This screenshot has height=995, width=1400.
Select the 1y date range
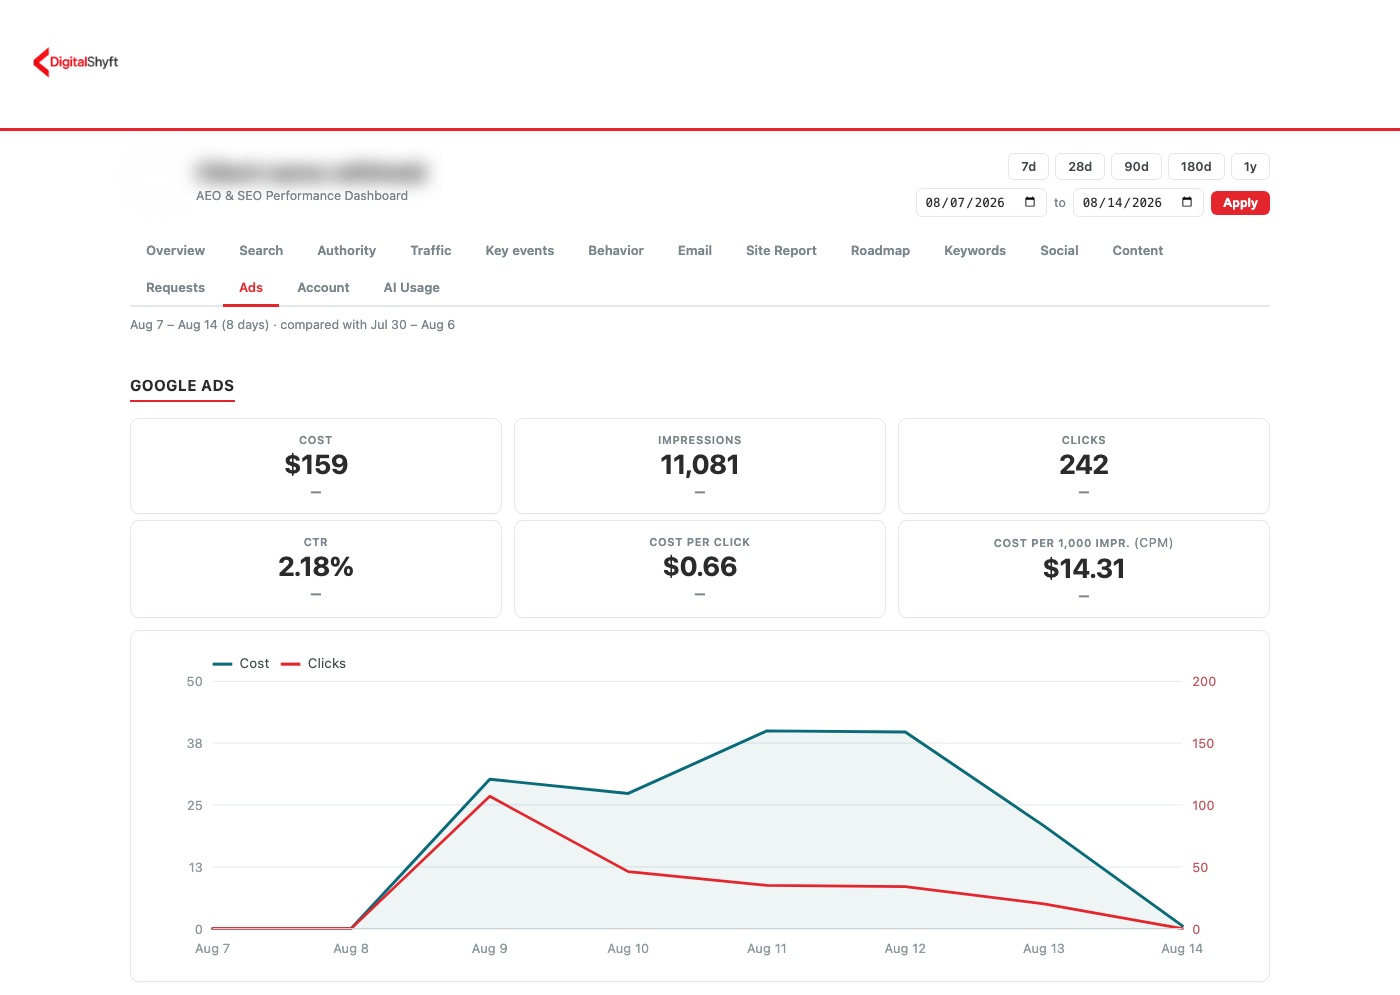[x=1250, y=167]
